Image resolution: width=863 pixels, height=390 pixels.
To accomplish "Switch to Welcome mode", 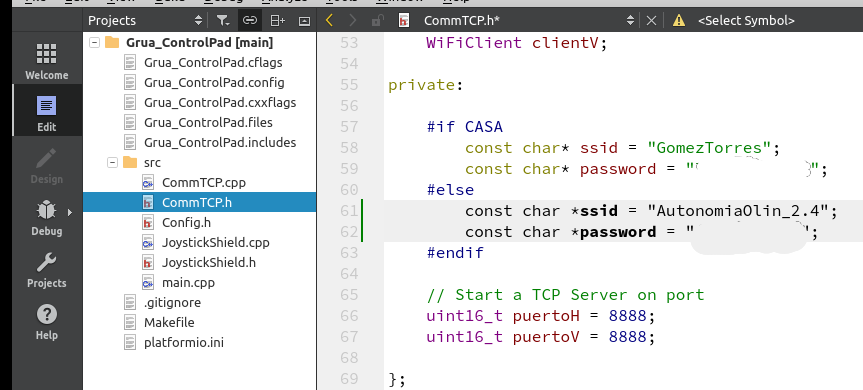I will 47,62.
